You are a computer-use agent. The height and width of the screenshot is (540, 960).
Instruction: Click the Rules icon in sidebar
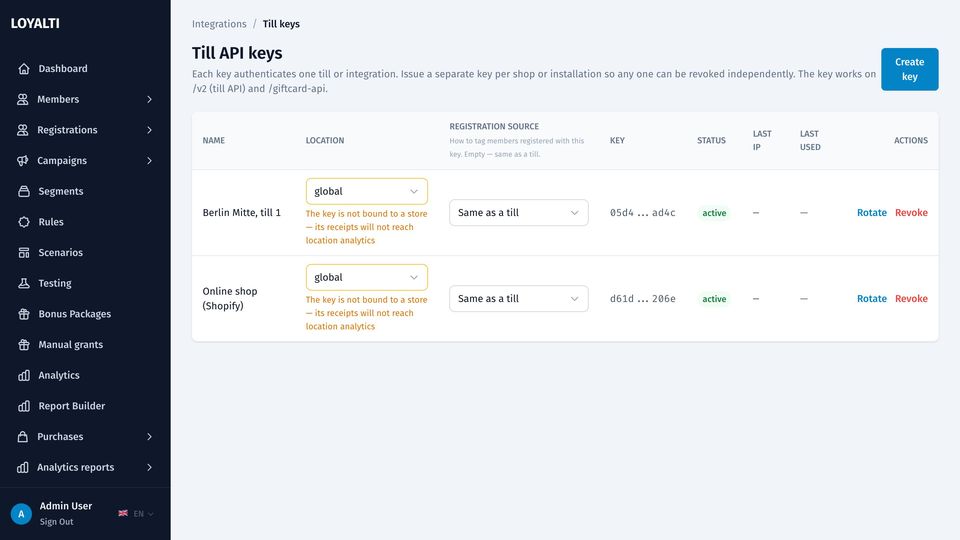pyautogui.click(x=24, y=222)
